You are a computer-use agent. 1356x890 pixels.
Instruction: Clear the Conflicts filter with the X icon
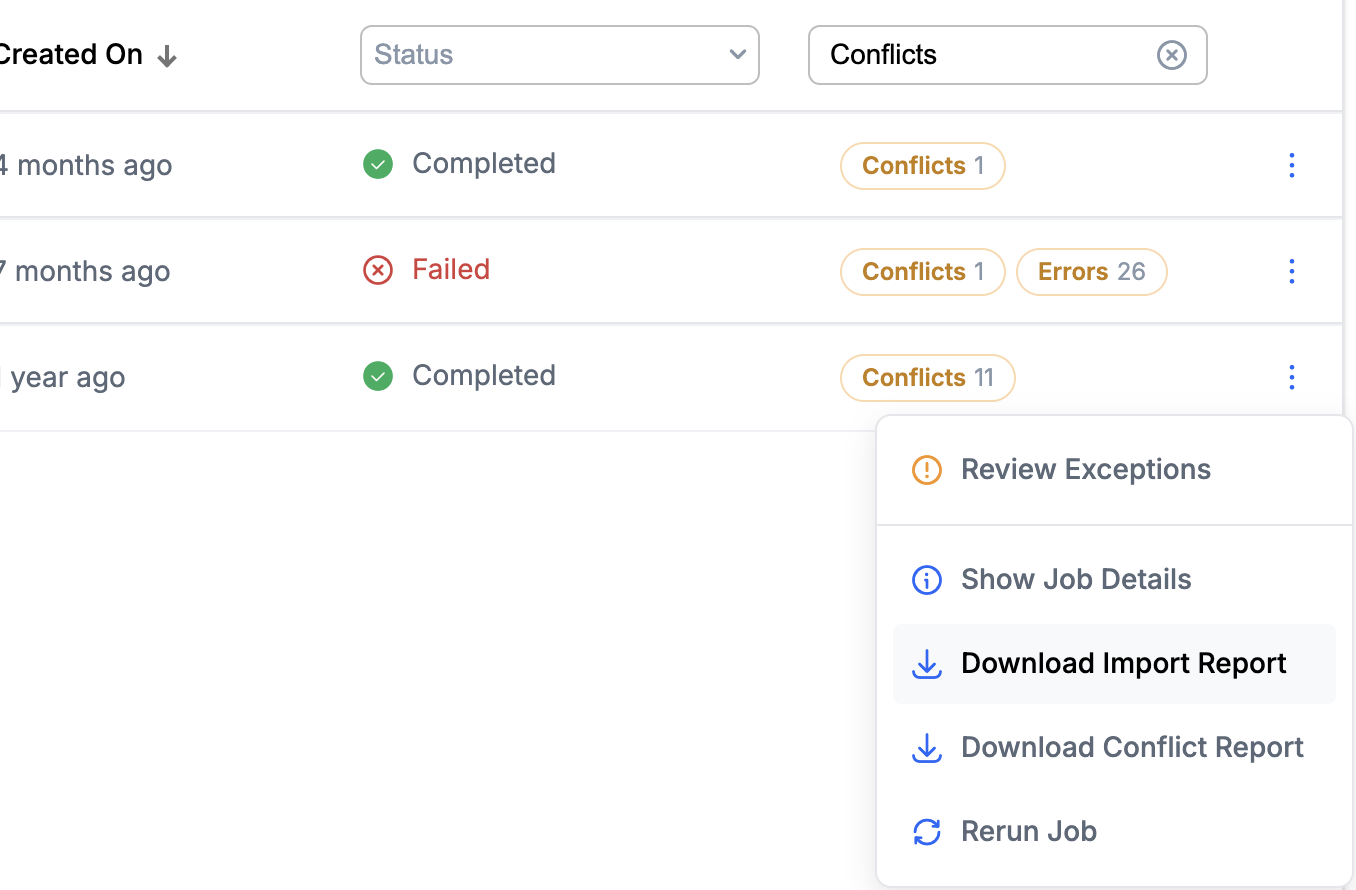(1171, 55)
